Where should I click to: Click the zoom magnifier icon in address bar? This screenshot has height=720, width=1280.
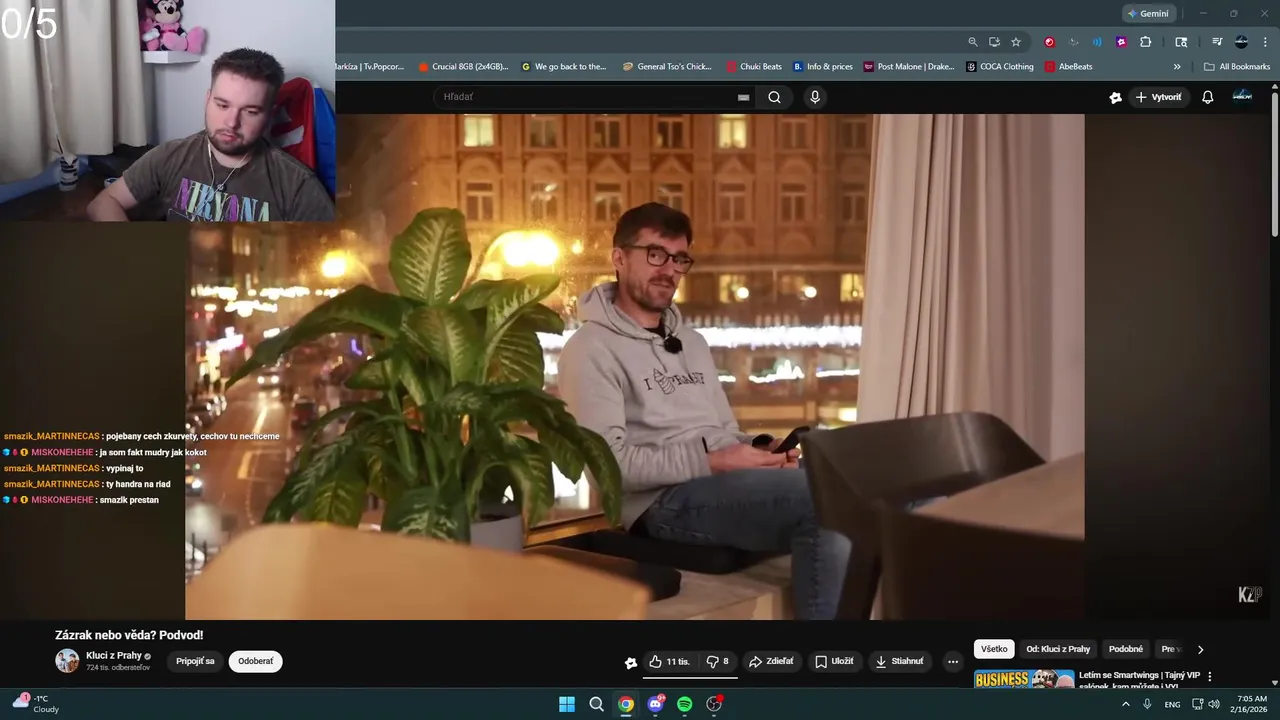click(x=972, y=42)
